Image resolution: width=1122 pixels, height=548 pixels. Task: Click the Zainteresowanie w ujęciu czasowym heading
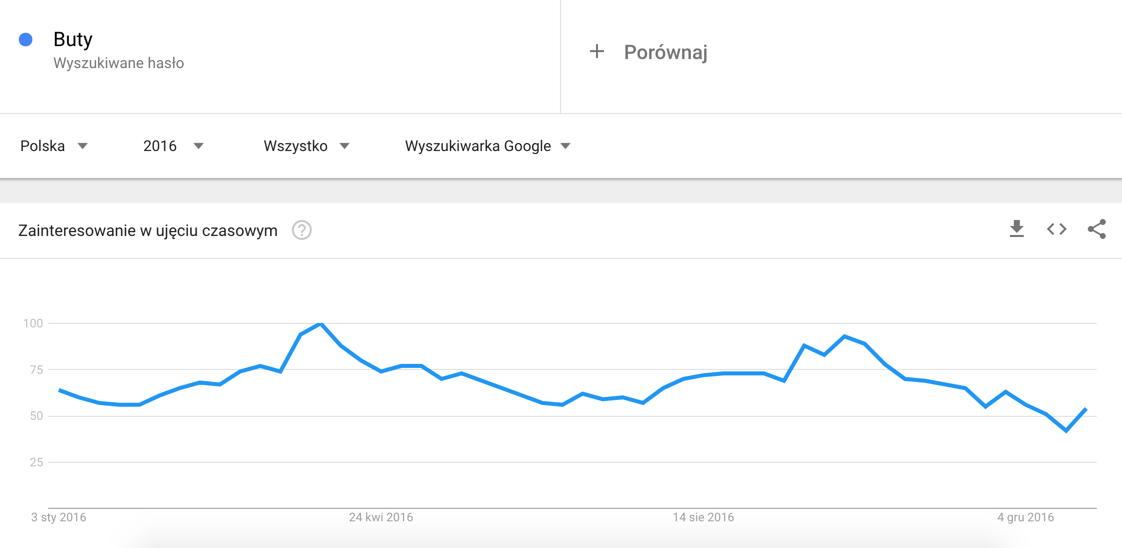tap(148, 231)
